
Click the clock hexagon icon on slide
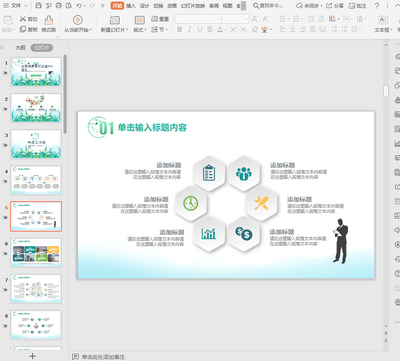point(191,203)
